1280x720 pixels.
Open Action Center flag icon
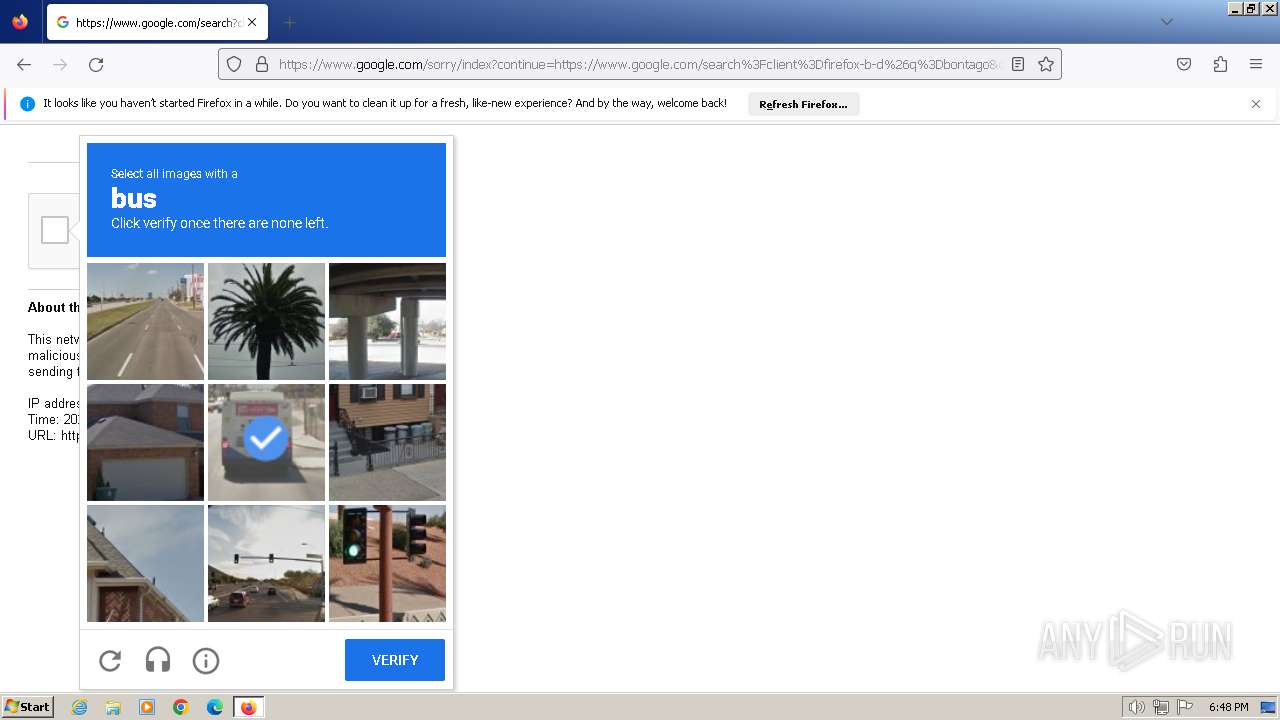tap(1185, 707)
